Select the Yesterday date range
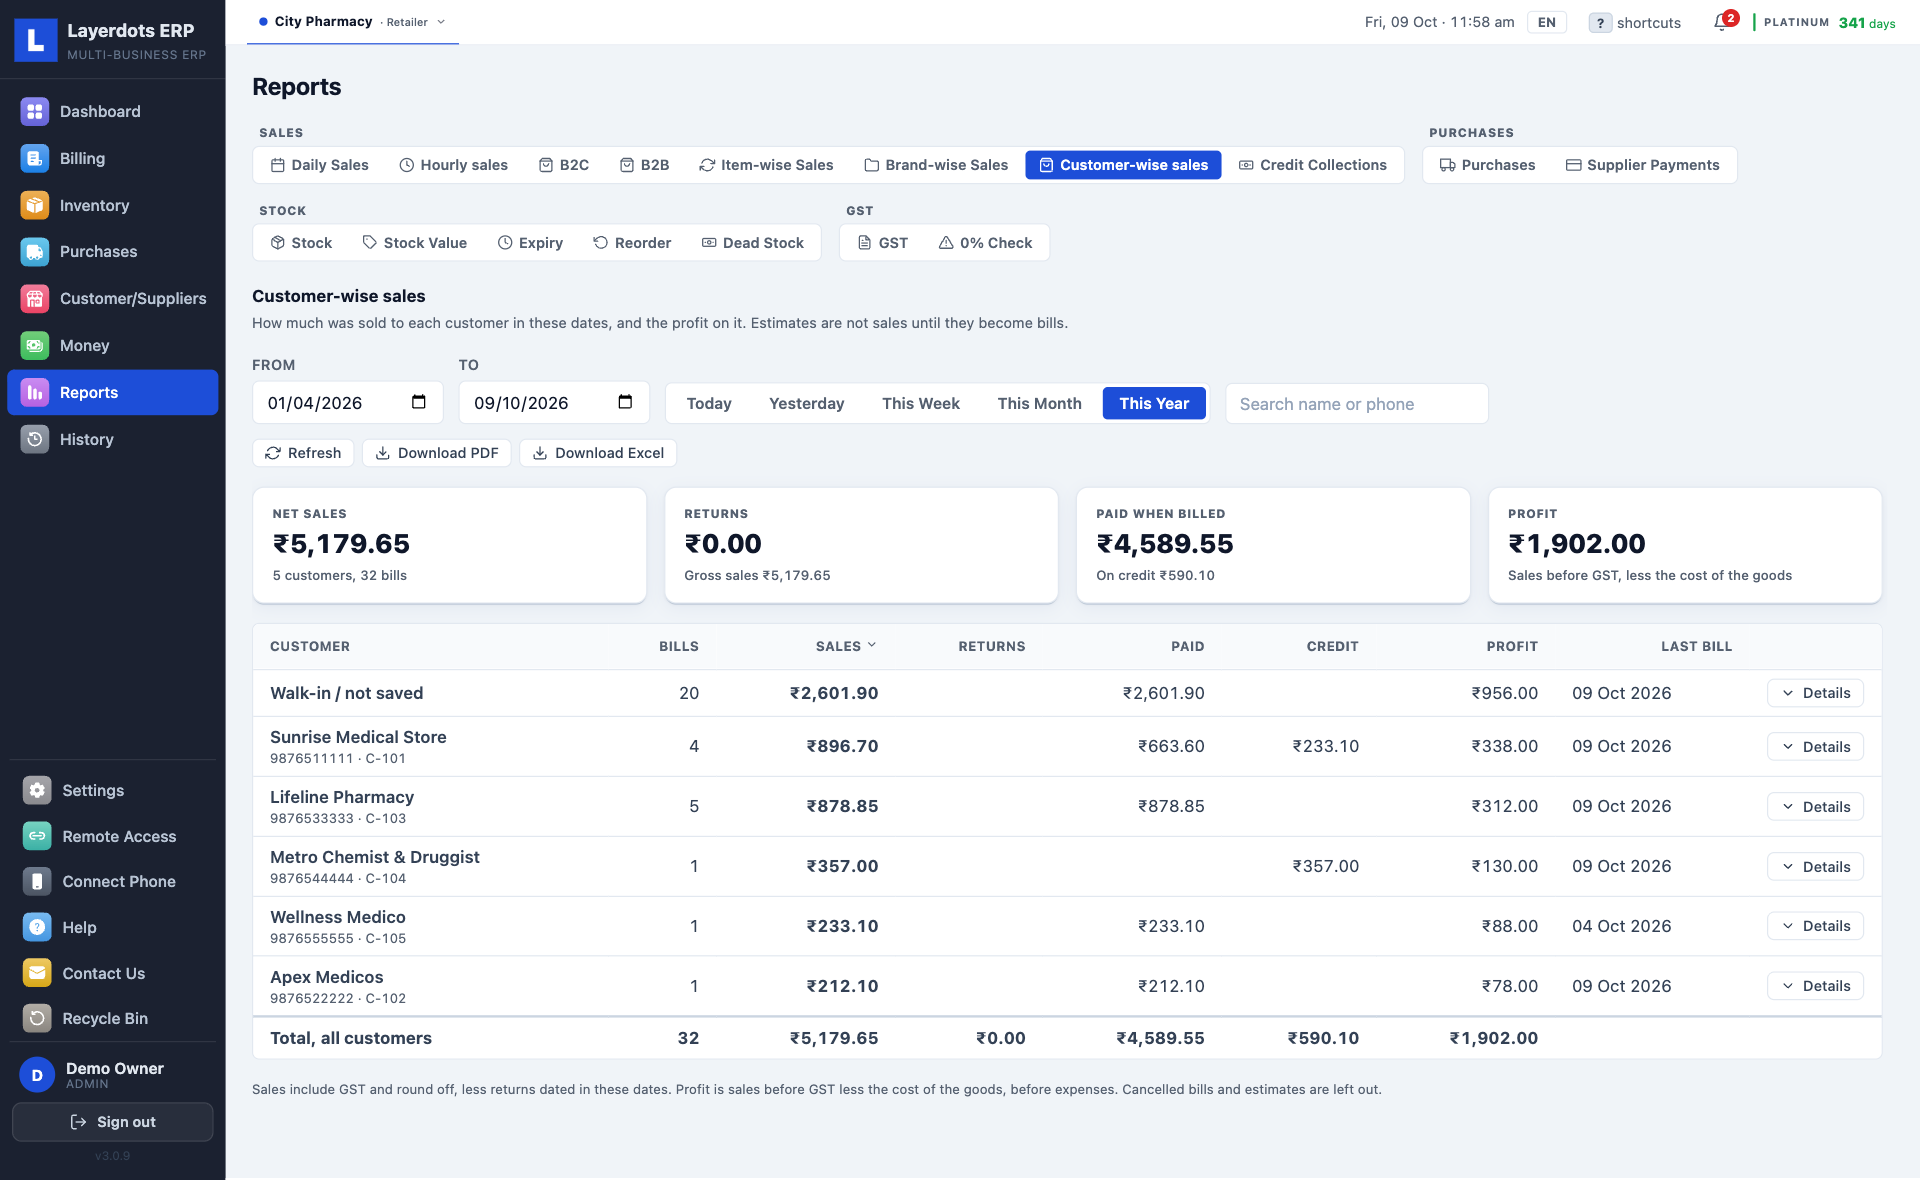Screen dimensions: 1920x1180 tap(806, 403)
